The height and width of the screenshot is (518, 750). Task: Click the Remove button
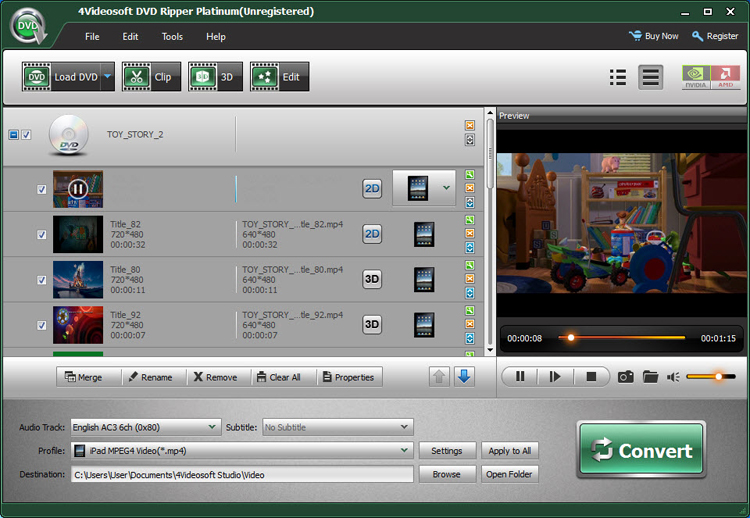[219, 377]
